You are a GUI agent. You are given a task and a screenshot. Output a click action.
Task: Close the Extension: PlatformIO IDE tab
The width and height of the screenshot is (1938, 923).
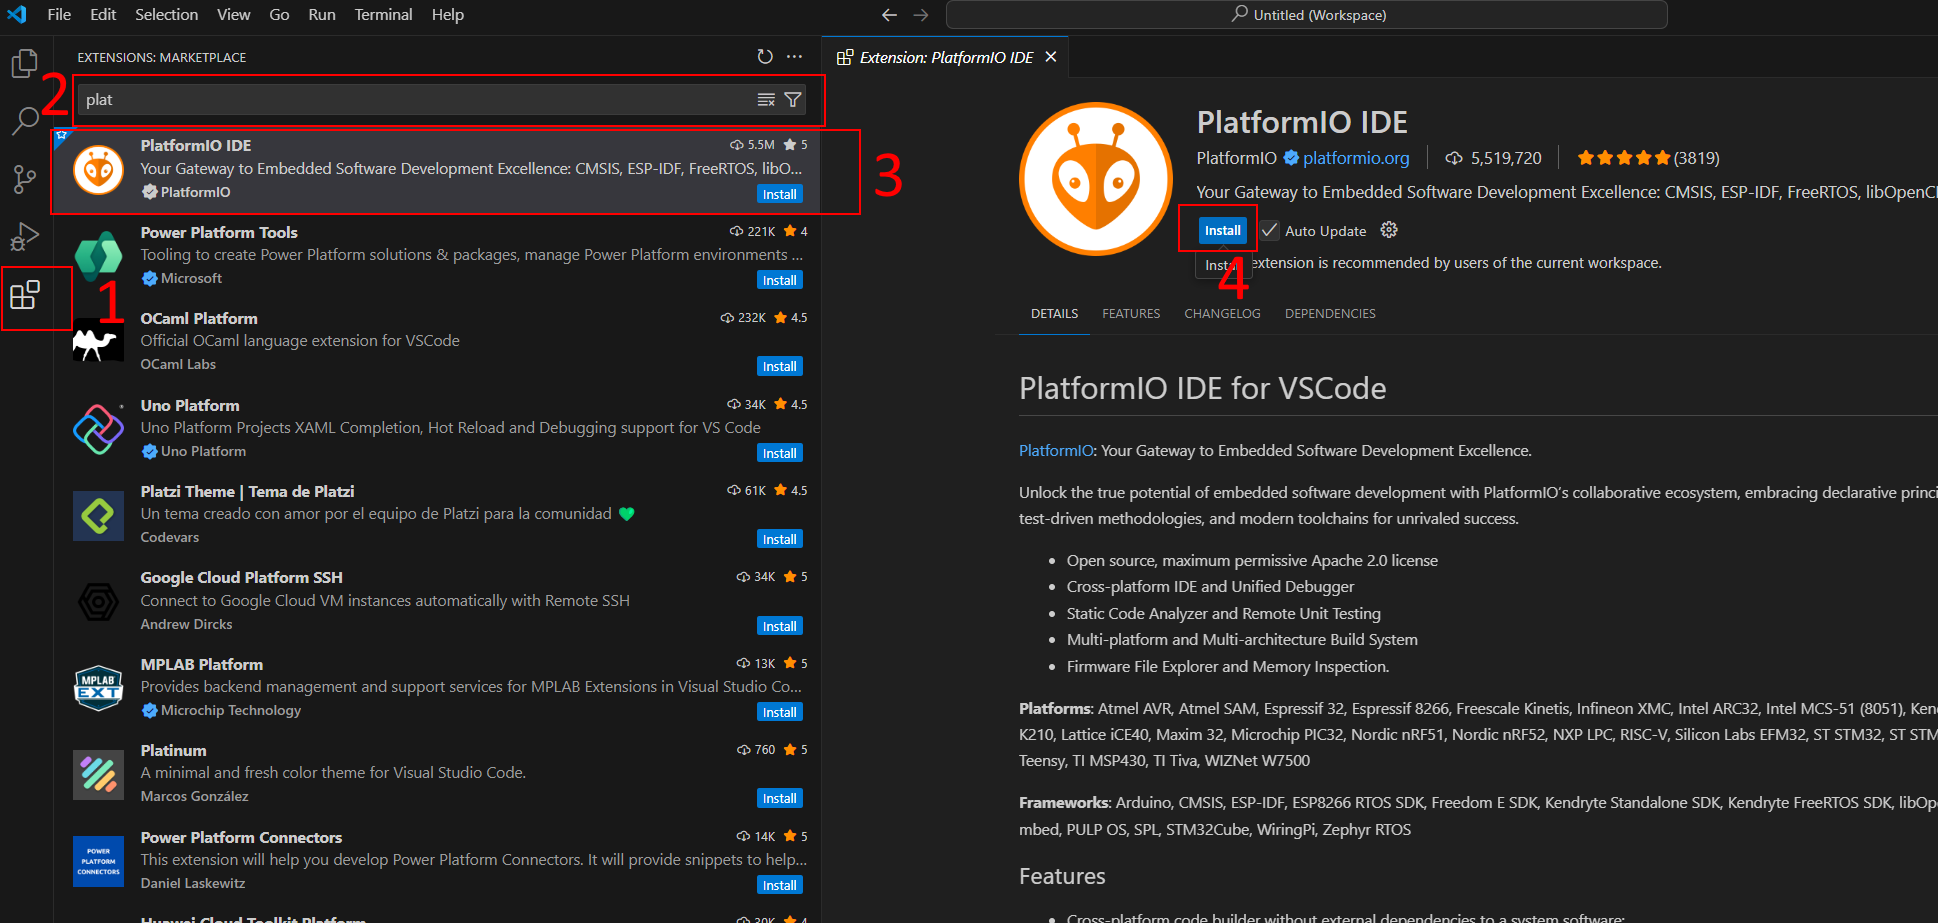(x=1051, y=57)
